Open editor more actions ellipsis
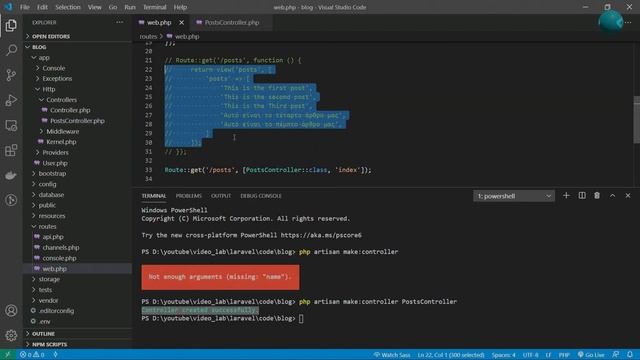 pos(628,22)
